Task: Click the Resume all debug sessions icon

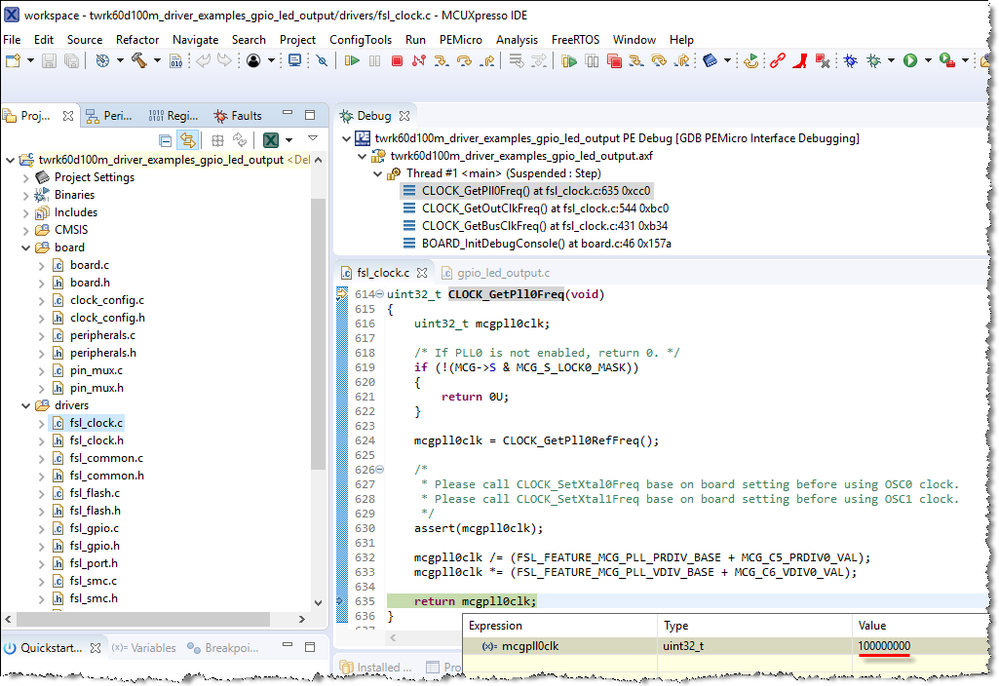Action: click(x=569, y=61)
